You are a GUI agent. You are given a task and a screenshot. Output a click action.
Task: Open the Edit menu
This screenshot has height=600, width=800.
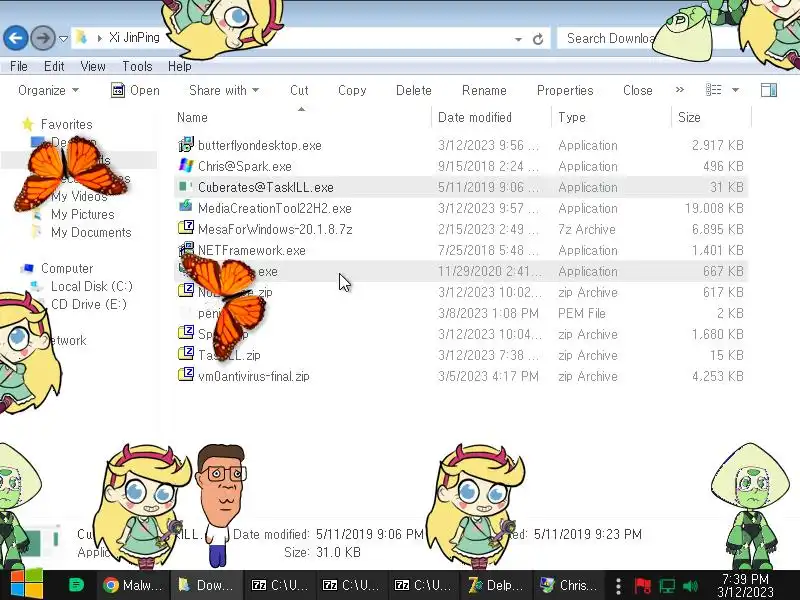point(54,66)
